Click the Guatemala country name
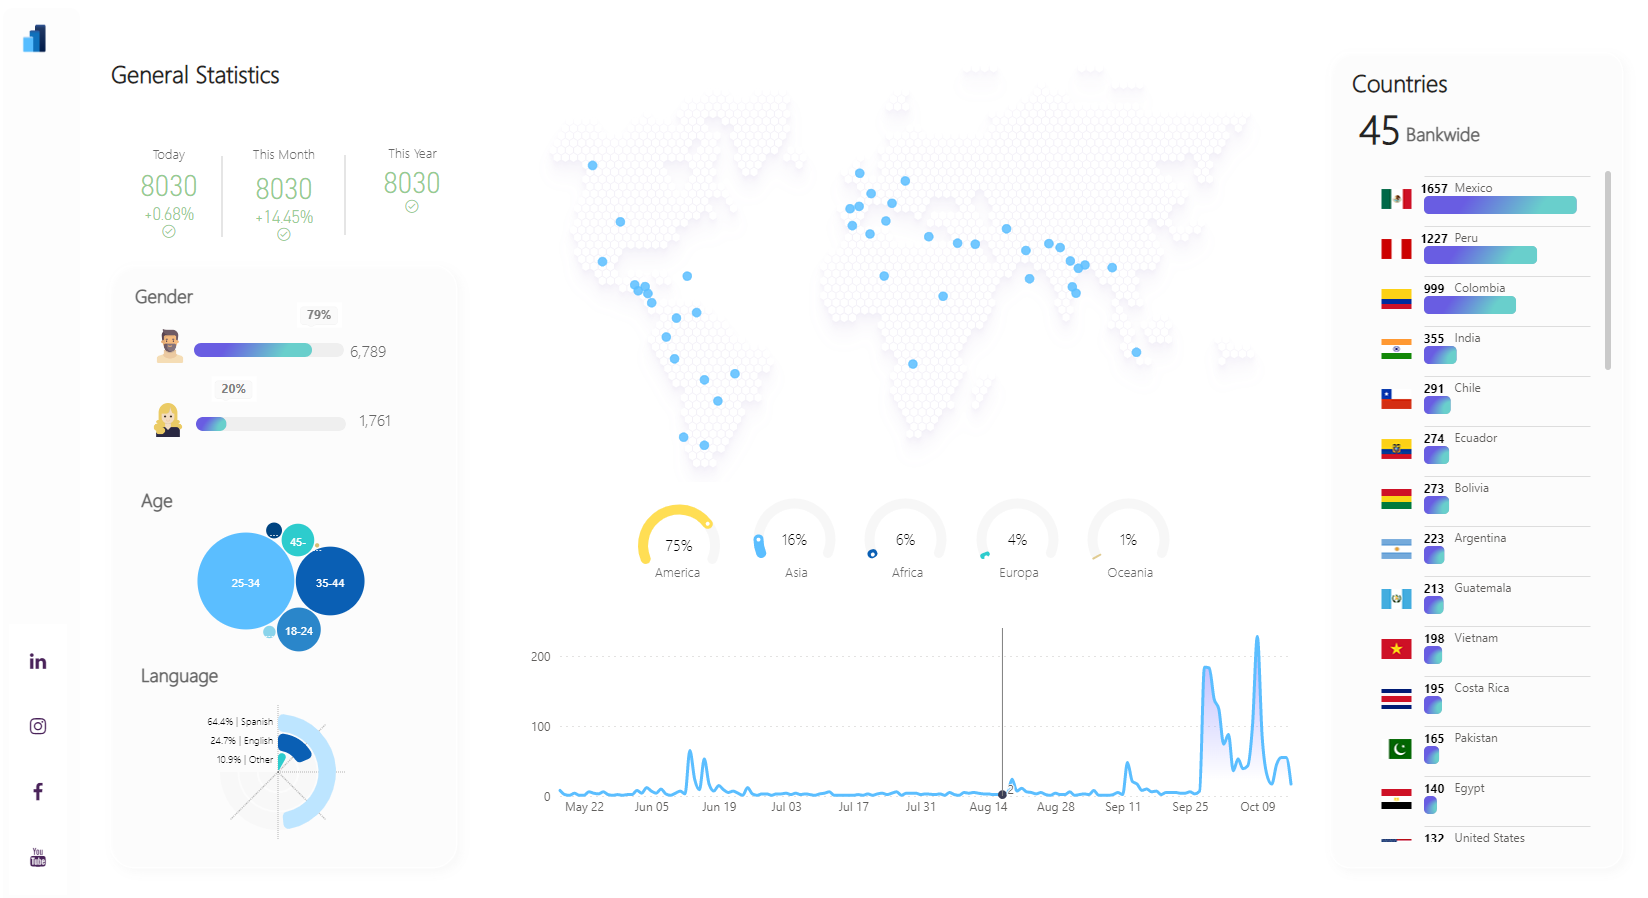The height and width of the screenshot is (898, 1648). (1483, 588)
